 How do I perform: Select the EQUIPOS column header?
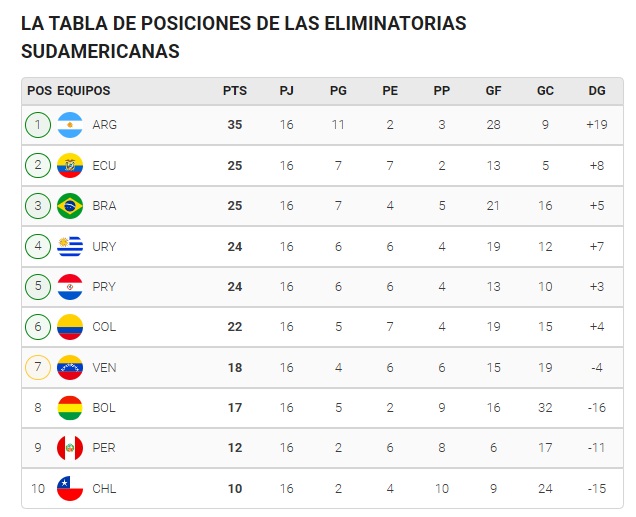click(x=84, y=90)
